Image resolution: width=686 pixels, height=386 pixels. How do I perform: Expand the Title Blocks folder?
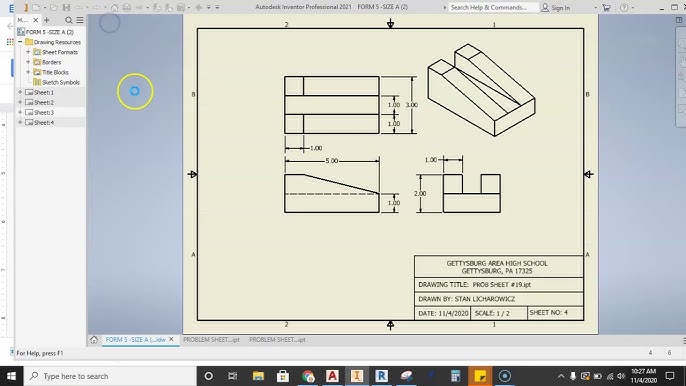(x=28, y=72)
